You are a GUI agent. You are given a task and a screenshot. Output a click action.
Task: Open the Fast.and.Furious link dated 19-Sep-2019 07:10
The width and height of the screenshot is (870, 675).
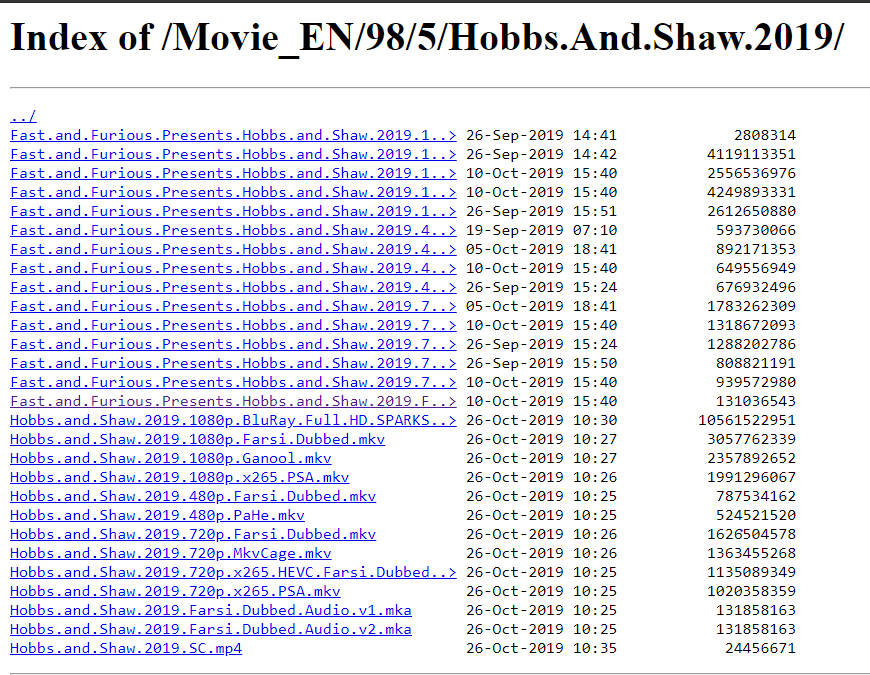[233, 230]
